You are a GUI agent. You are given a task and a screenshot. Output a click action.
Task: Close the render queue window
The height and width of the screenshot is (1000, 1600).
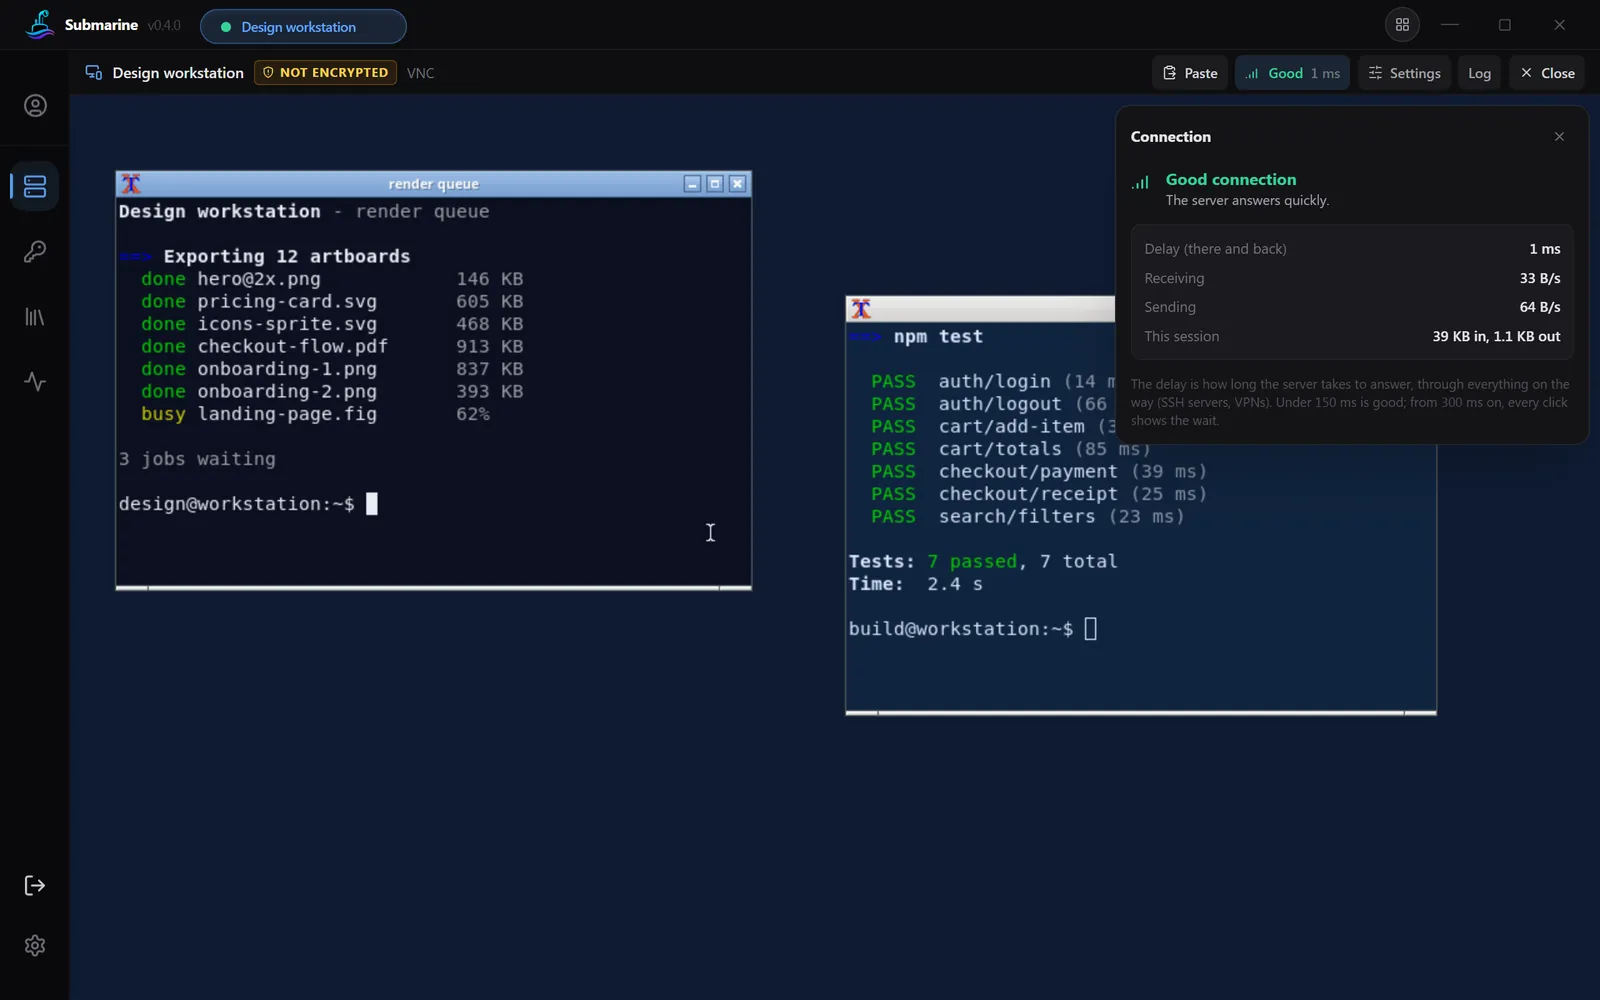(738, 184)
